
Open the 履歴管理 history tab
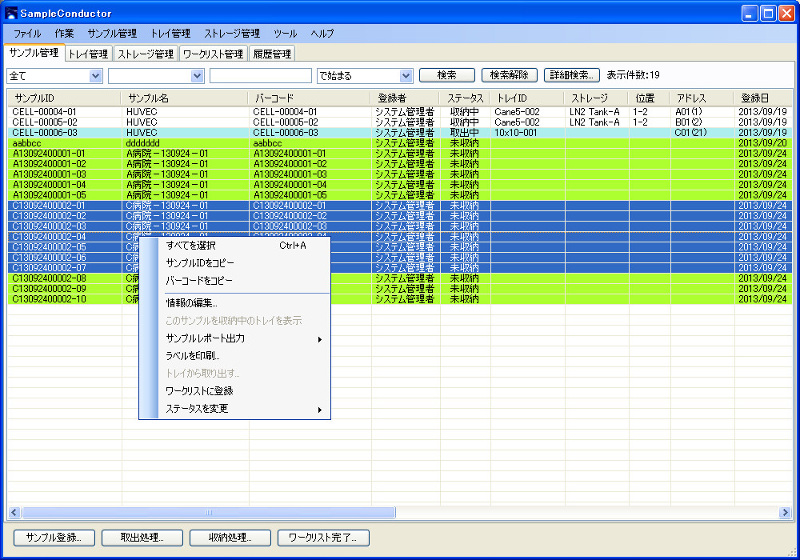click(272, 54)
